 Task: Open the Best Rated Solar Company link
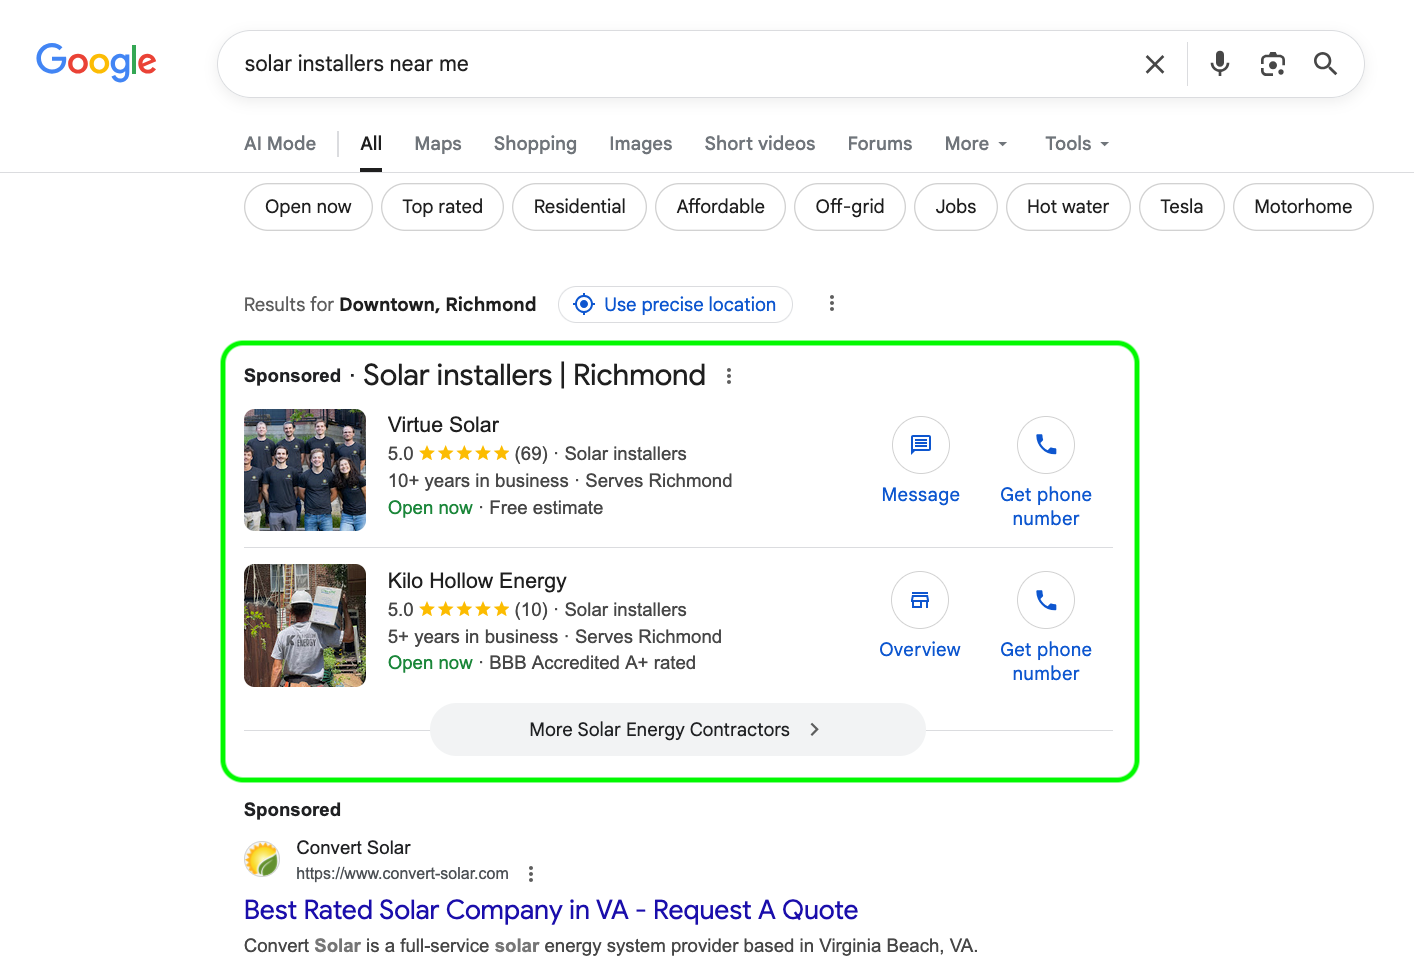tap(550, 910)
